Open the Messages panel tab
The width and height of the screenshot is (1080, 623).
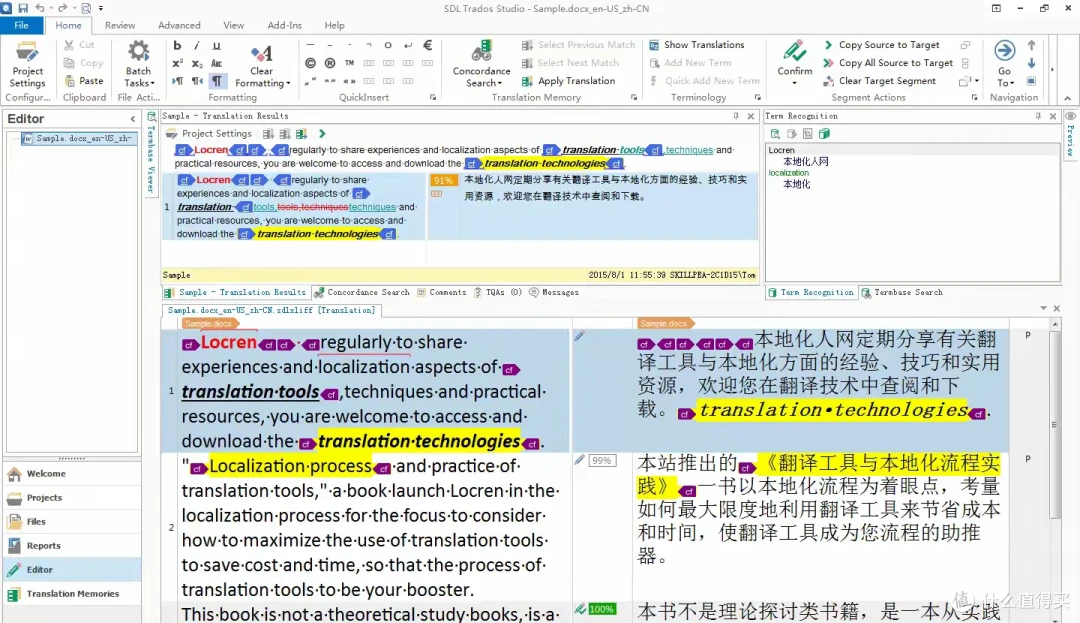(x=554, y=293)
